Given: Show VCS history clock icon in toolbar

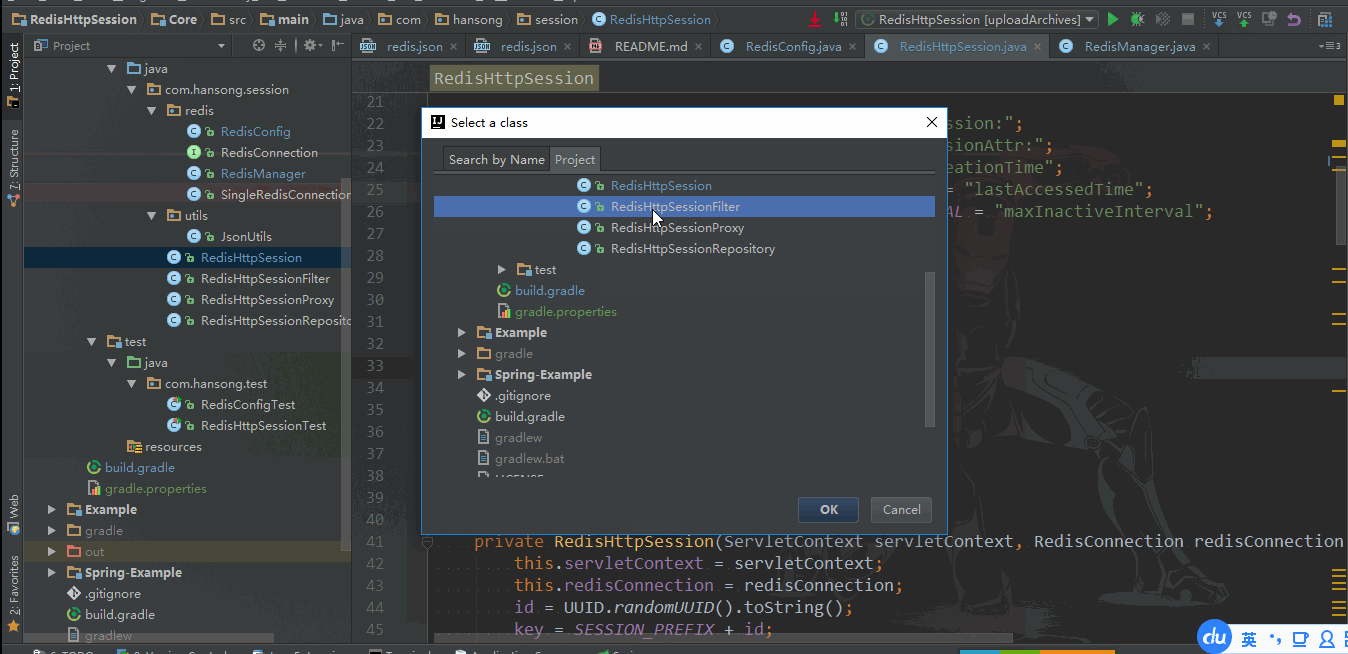Looking at the screenshot, I should [x=1269, y=19].
